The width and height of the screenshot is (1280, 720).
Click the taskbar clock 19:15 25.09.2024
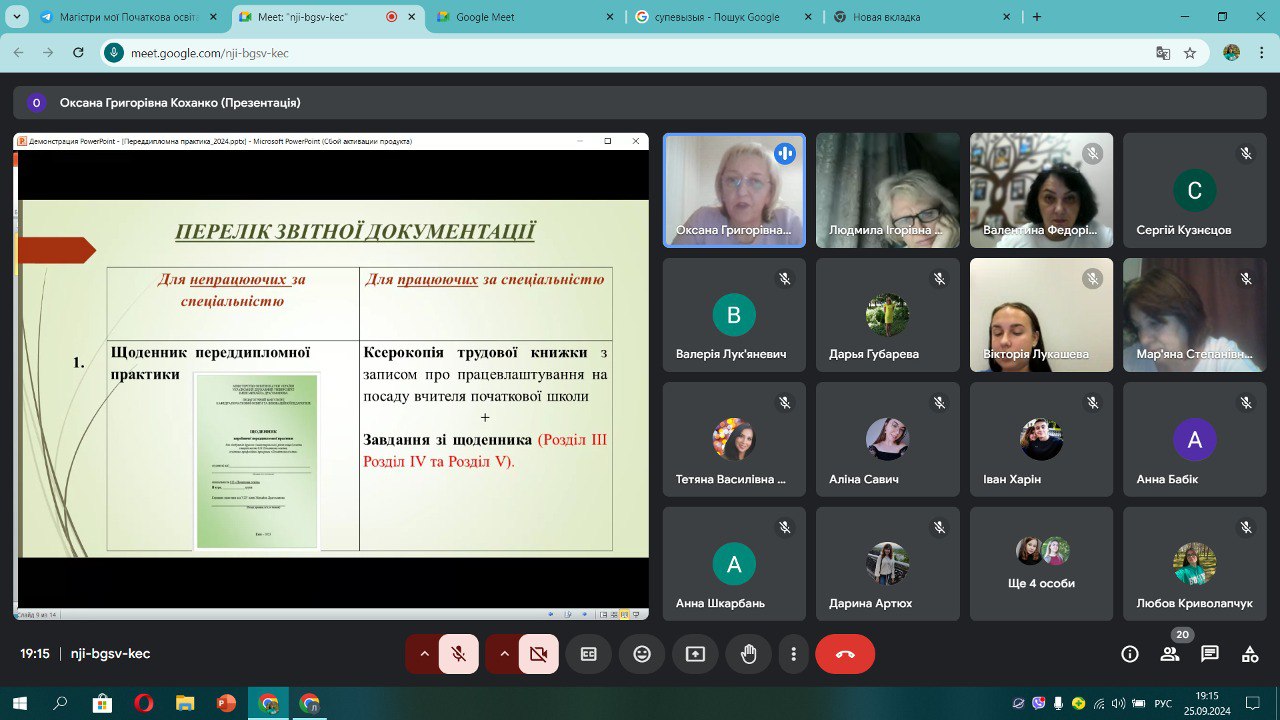(x=1207, y=703)
